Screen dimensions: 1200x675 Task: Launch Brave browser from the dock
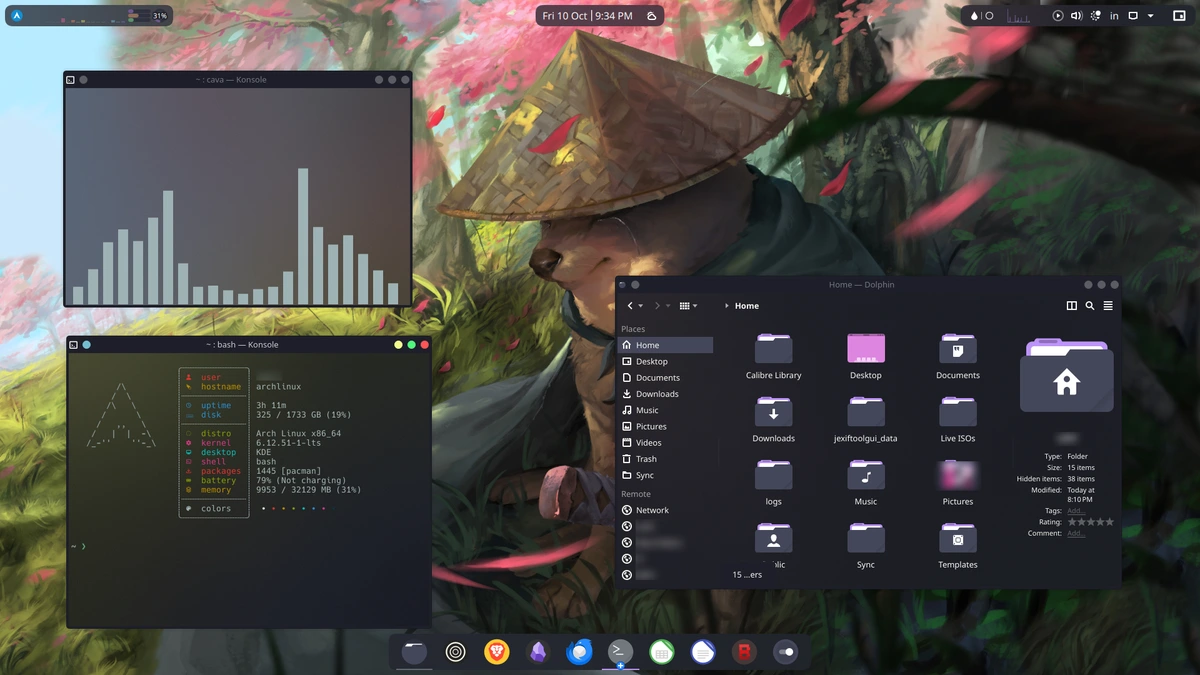[x=497, y=652]
